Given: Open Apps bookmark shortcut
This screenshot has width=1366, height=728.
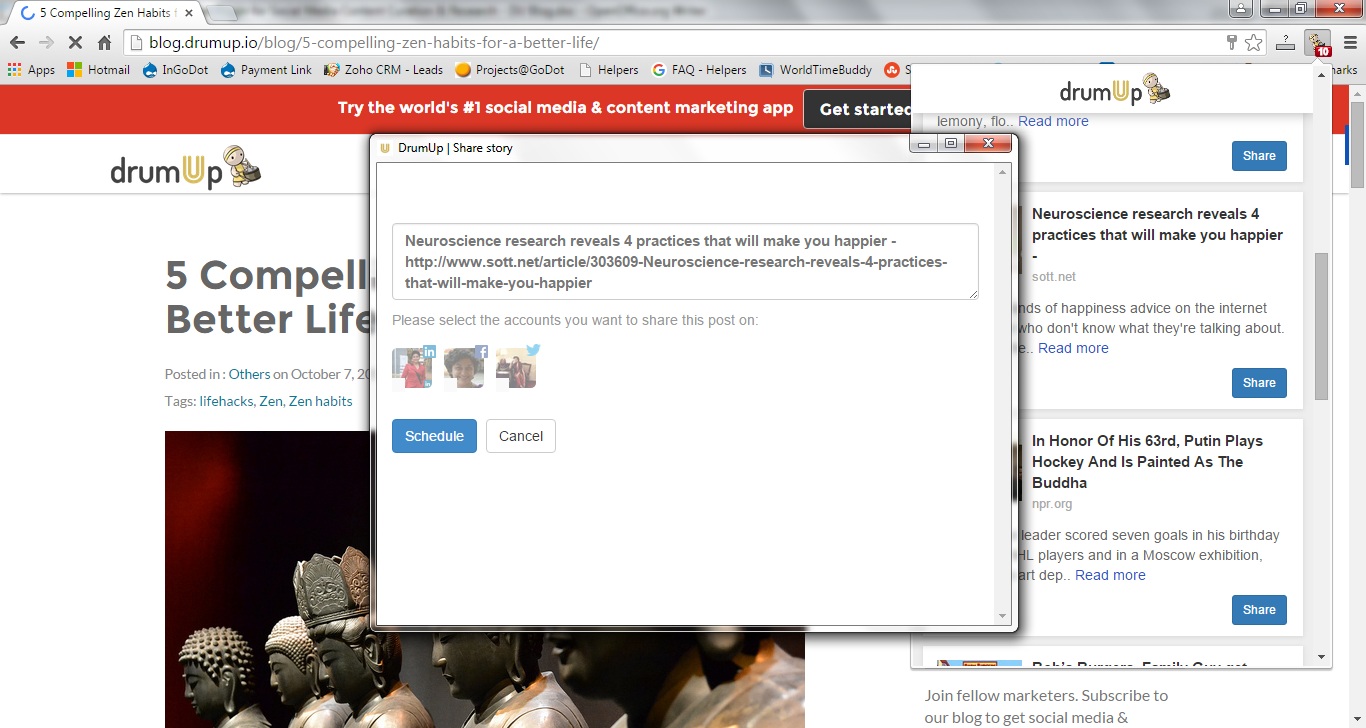Looking at the screenshot, I should (x=31, y=70).
